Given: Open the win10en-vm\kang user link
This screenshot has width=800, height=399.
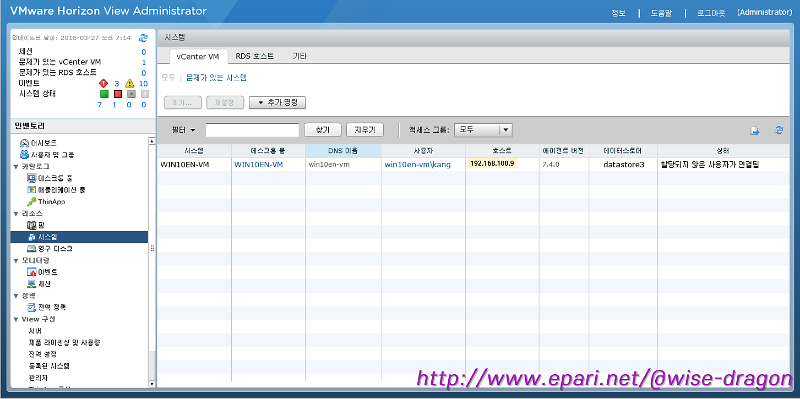Looking at the screenshot, I should (417, 164).
